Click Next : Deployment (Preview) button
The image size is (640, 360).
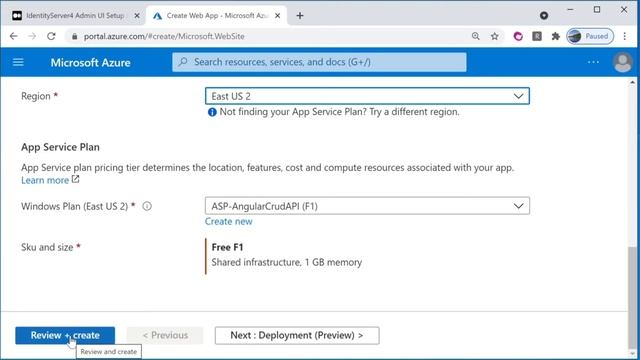click(297, 336)
